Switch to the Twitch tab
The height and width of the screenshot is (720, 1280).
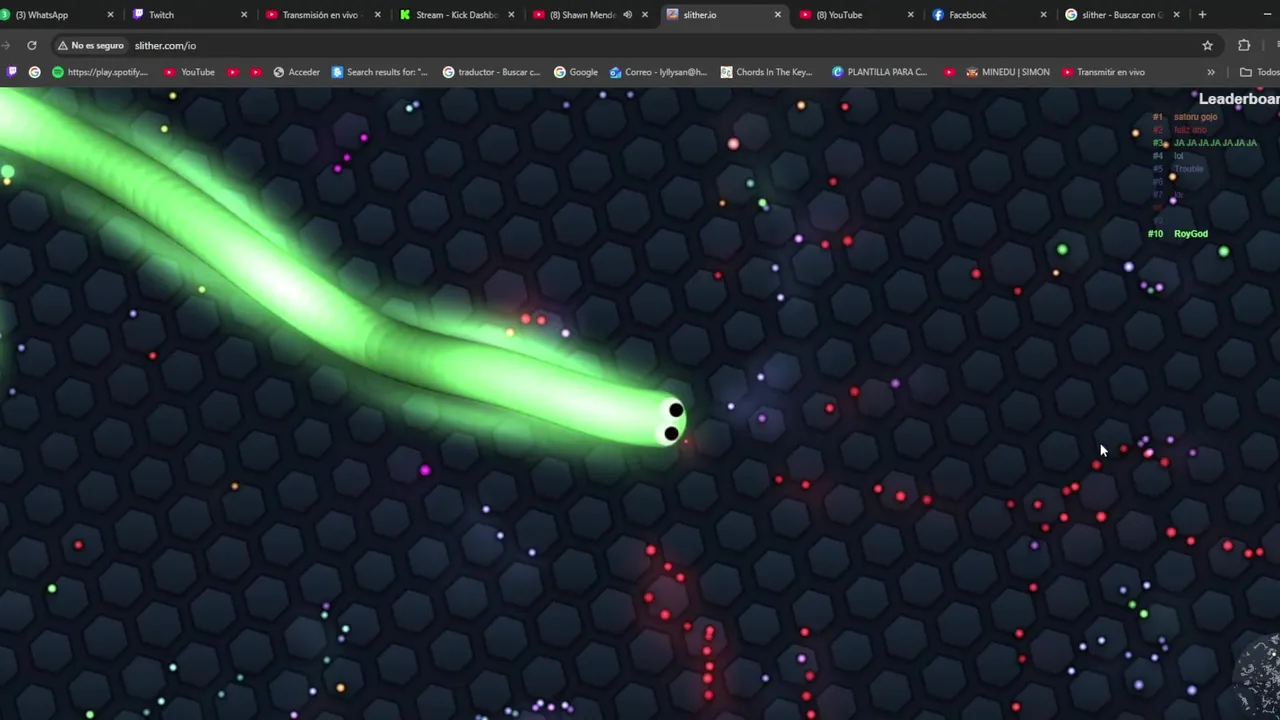tap(187, 15)
